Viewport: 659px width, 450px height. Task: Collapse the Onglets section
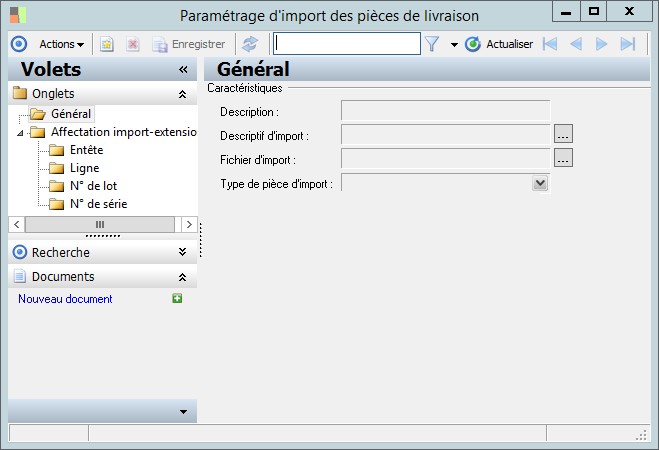click(x=182, y=94)
